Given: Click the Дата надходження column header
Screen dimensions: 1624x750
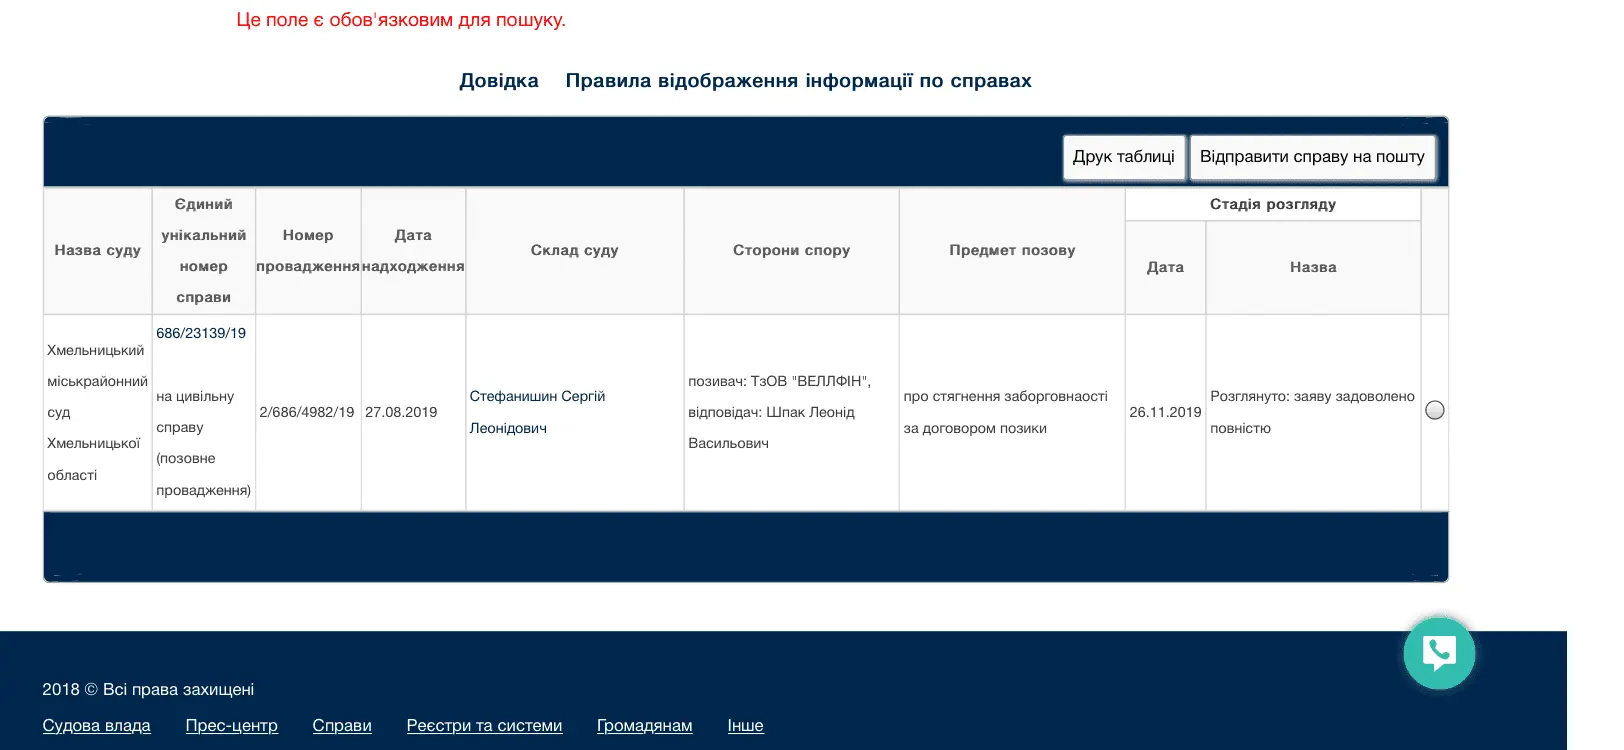Looking at the screenshot, I should click(x=413, y=250).
